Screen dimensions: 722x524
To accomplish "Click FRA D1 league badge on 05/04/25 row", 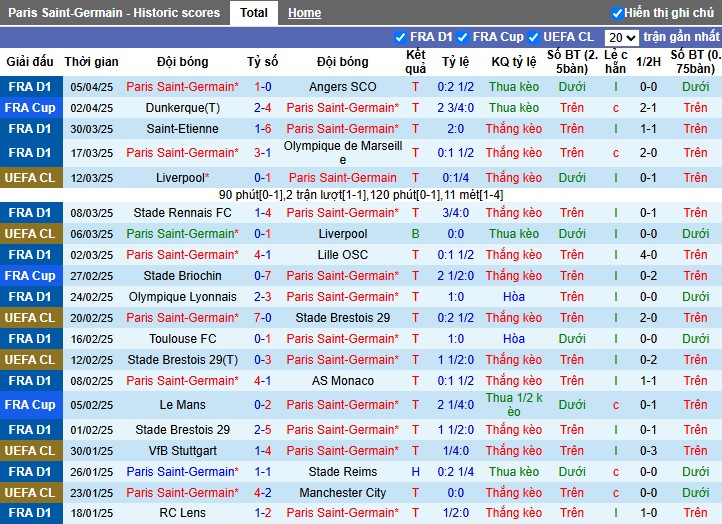I will (31, 87).
